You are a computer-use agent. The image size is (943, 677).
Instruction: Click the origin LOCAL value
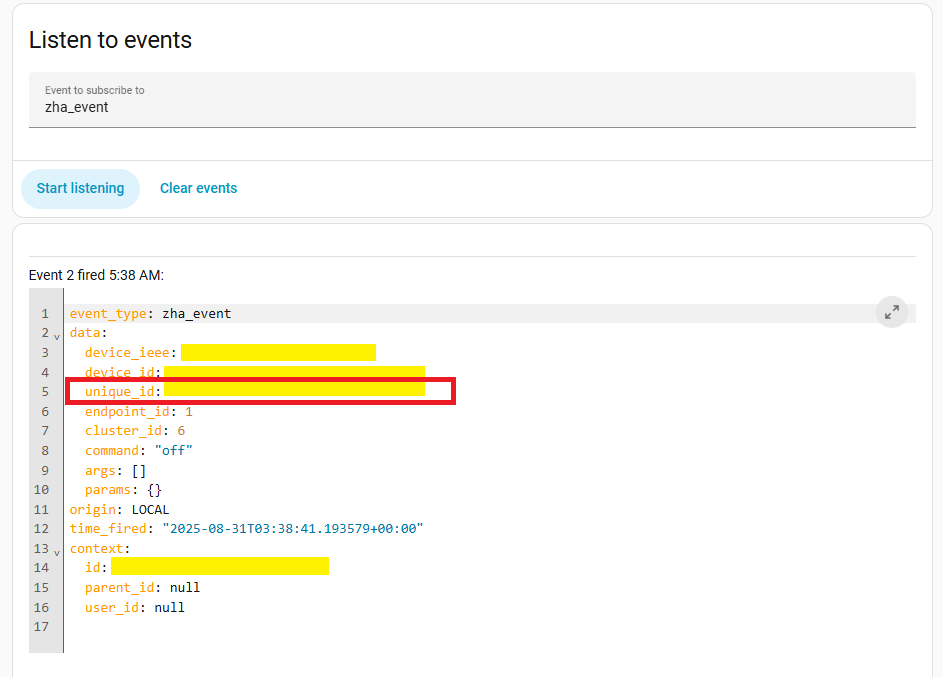[x=150, y=509]
